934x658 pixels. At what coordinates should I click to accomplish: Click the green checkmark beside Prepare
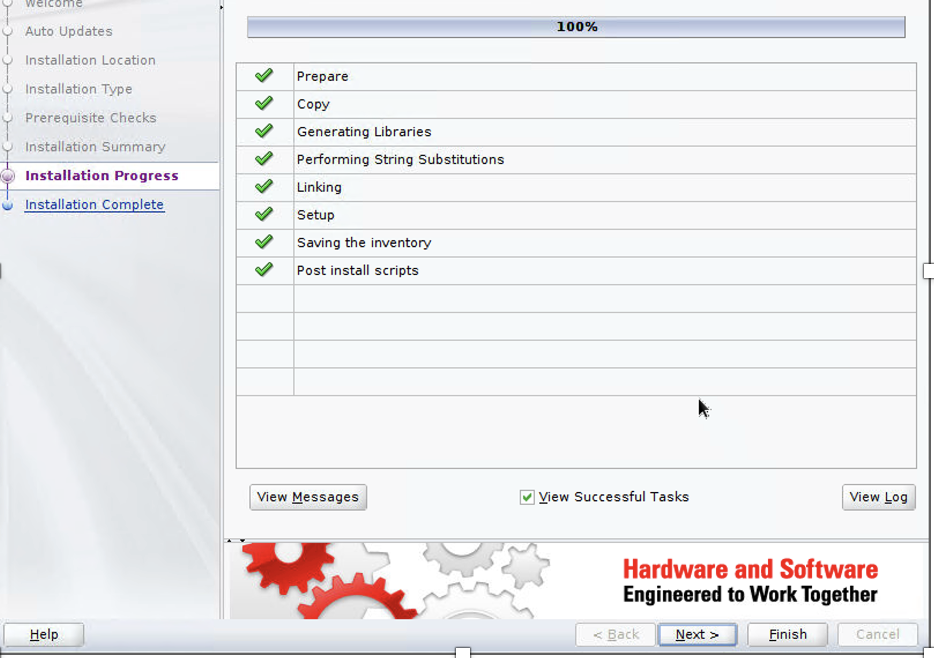coord(264,76)
